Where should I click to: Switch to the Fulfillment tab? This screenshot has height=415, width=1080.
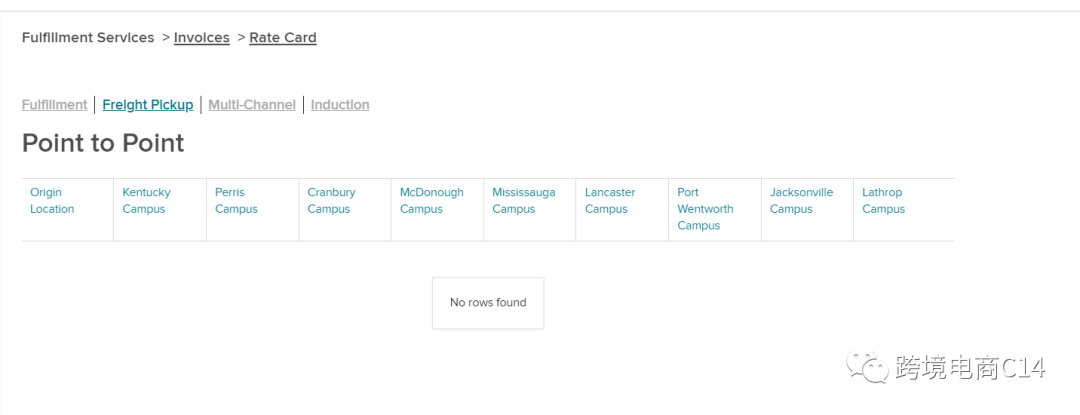(x=55, y=105)
